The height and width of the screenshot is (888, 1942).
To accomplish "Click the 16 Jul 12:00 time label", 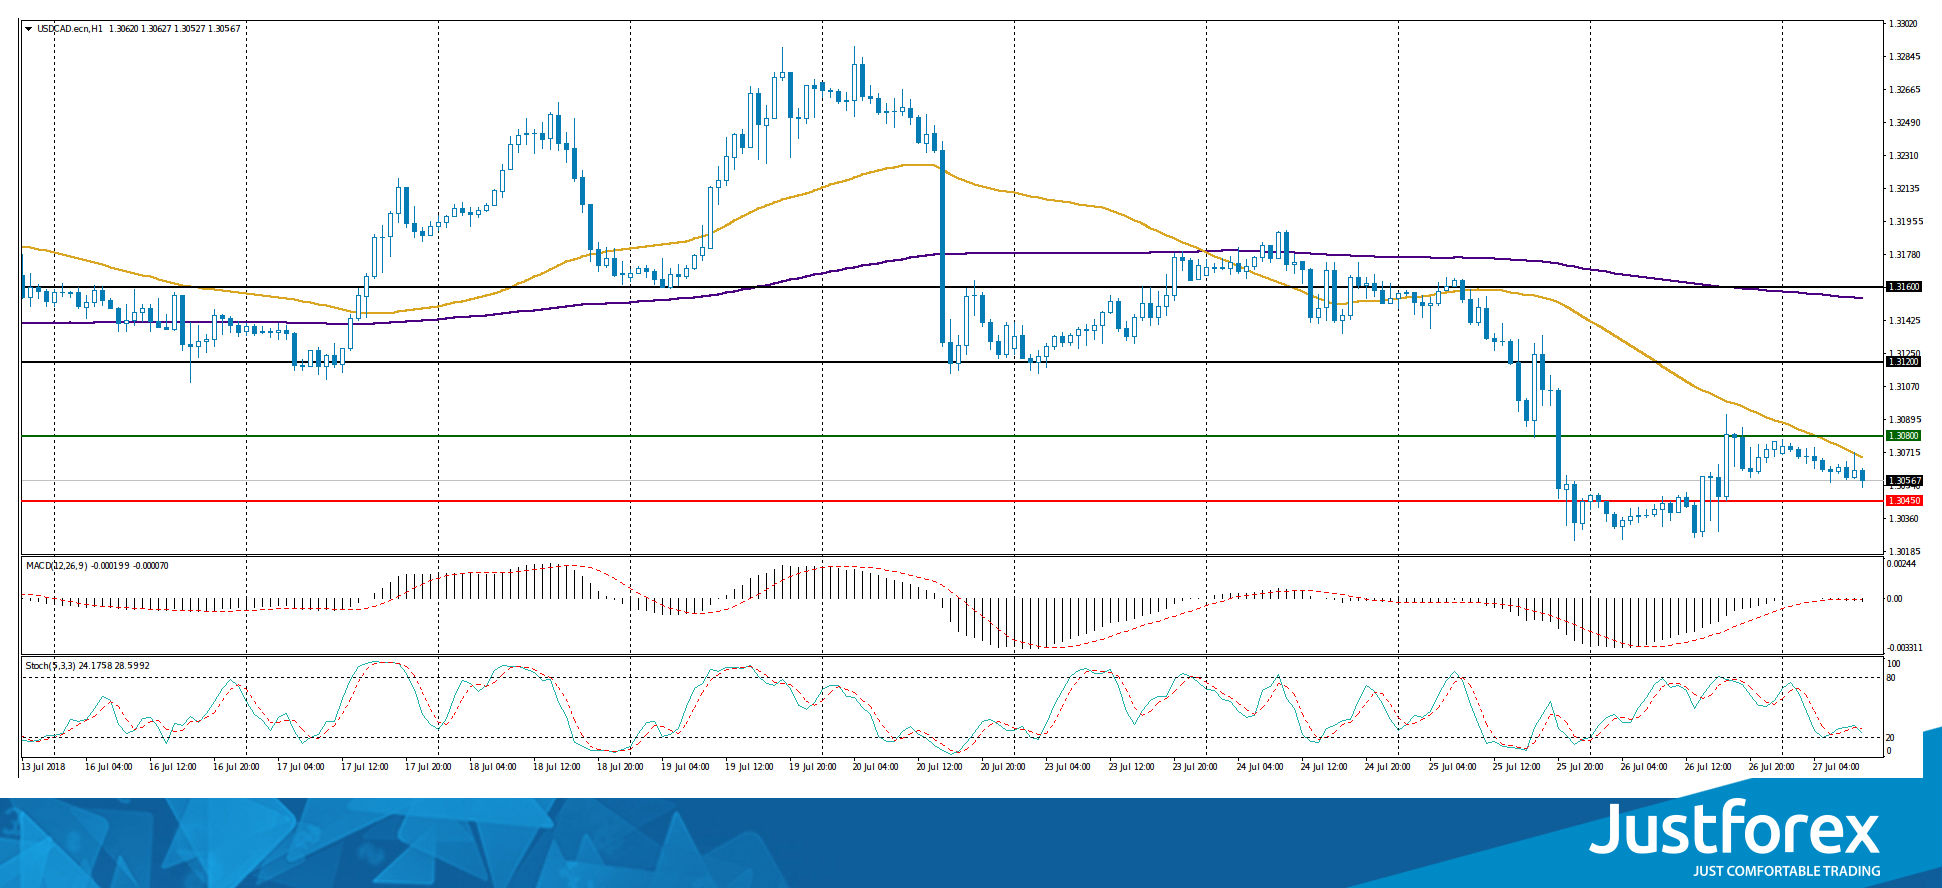I will click(x=173, y=767).
